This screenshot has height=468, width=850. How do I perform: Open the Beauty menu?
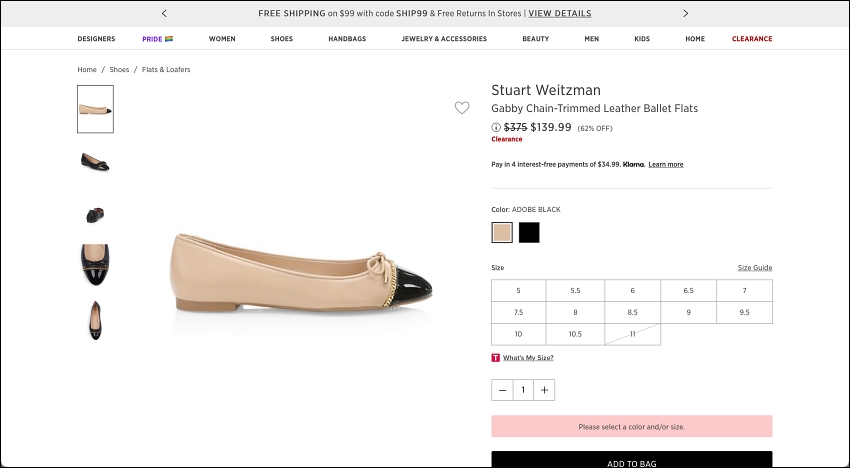536,39
